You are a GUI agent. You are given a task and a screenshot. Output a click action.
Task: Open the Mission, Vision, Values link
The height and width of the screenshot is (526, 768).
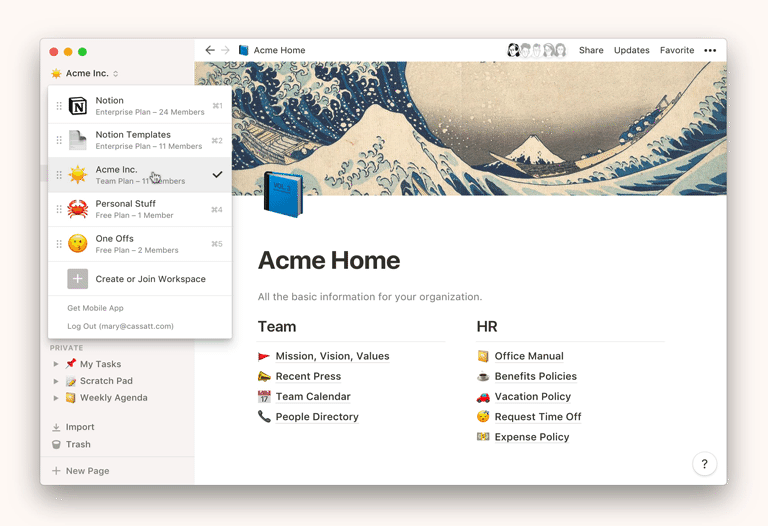tap(332, 356)
